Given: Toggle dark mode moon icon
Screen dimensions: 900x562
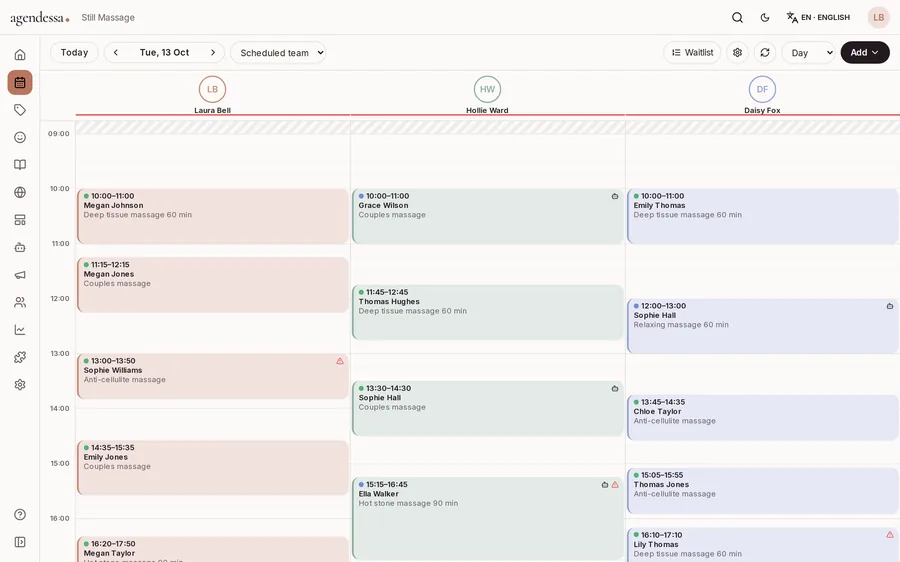Looking at the screenshot, I should pos(765,18).
